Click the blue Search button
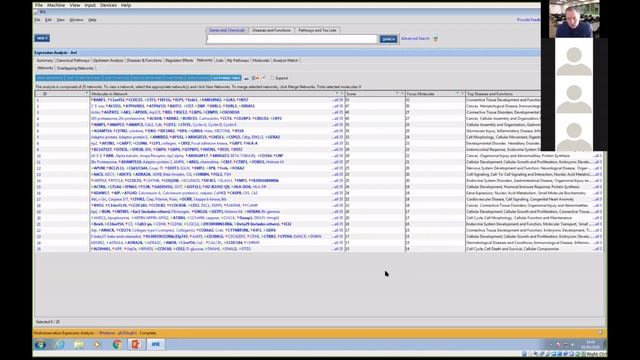The height and width of the screenshot is (360, 640). click(388, 39)
